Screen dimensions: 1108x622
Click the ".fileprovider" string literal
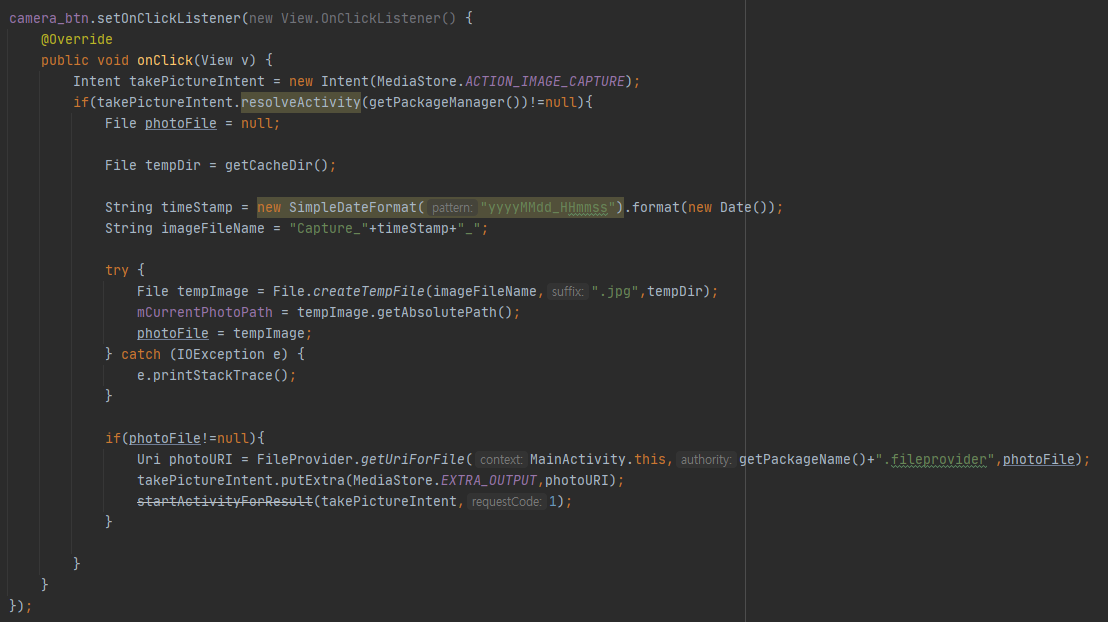tap(935, 459)
